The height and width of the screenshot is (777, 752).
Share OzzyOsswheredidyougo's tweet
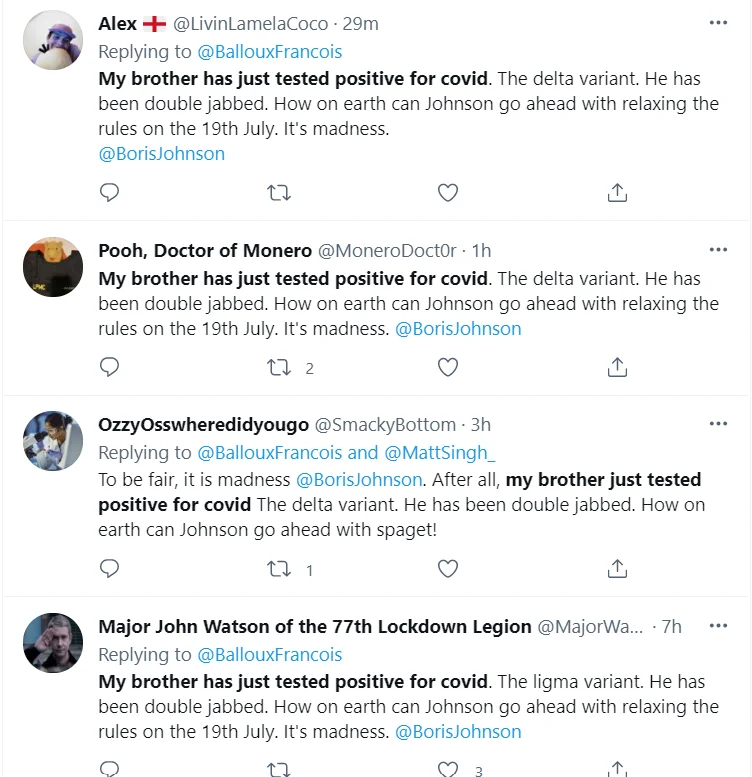pyautogui.click(x=617, y=569)
